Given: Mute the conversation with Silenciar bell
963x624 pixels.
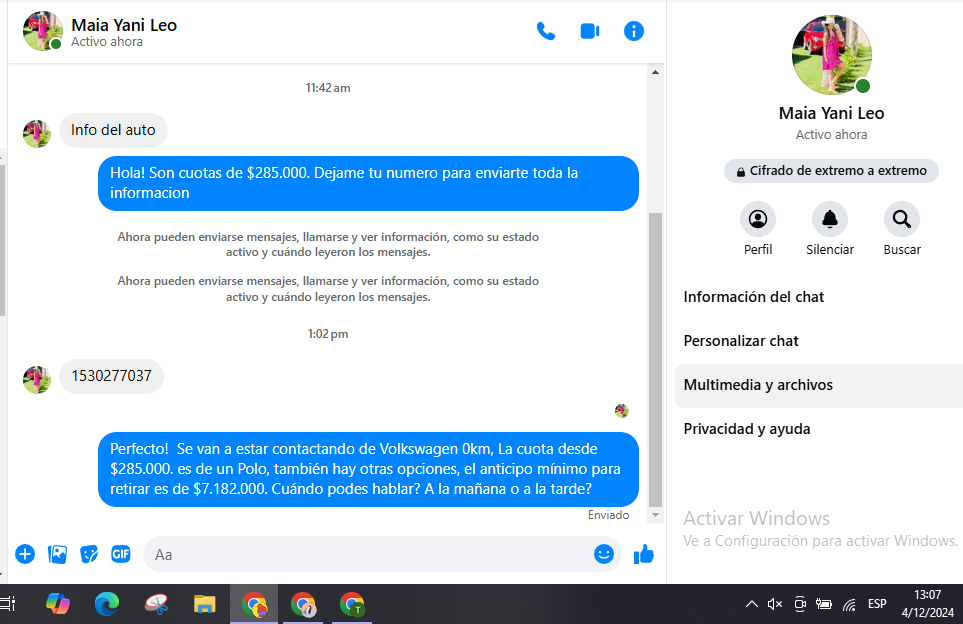Looking at the screenshot, I should click(830, 219).
